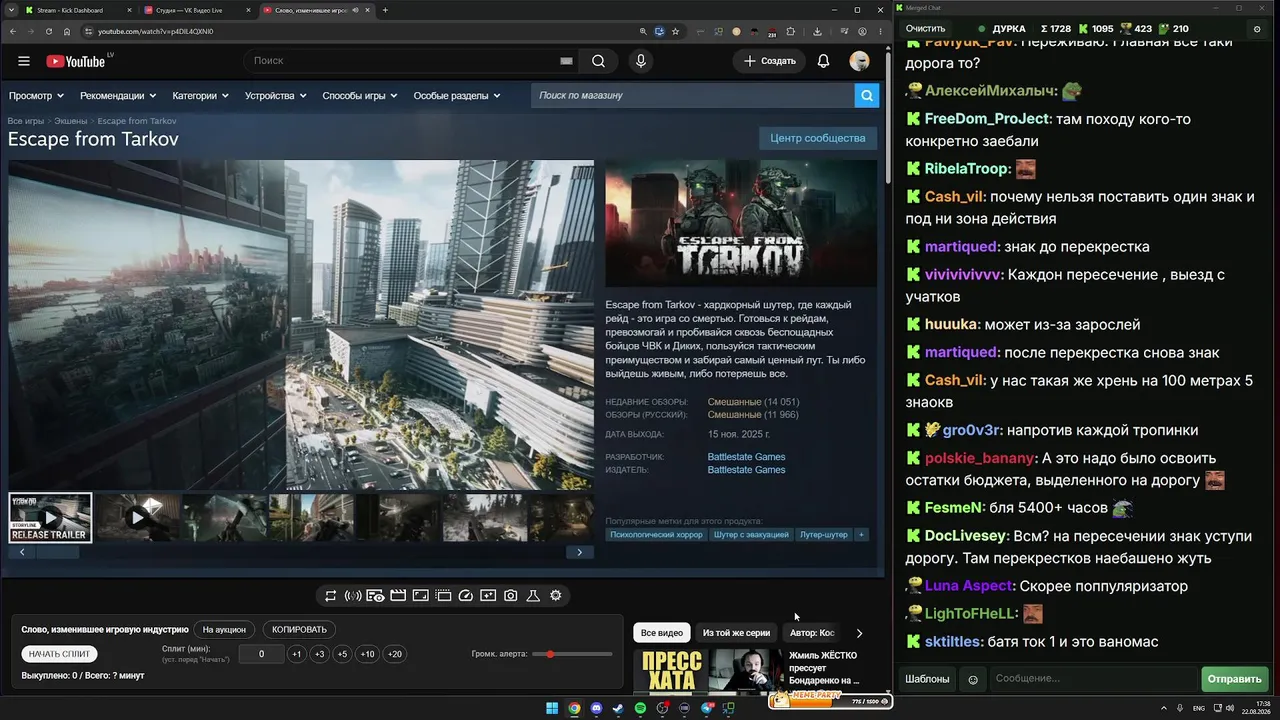Screen dimensions: 1280x720
Task: Click the КОПИРОВАТЬ button
Action: tap(299, 630)
